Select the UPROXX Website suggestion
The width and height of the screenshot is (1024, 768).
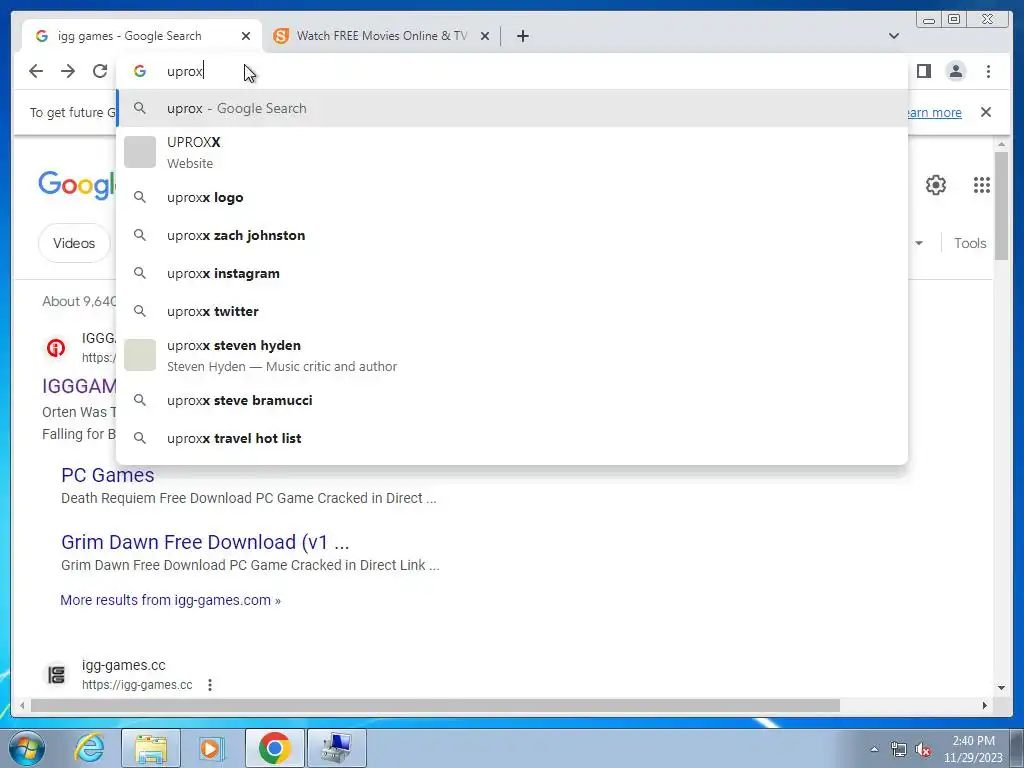(x=512, y=152)
